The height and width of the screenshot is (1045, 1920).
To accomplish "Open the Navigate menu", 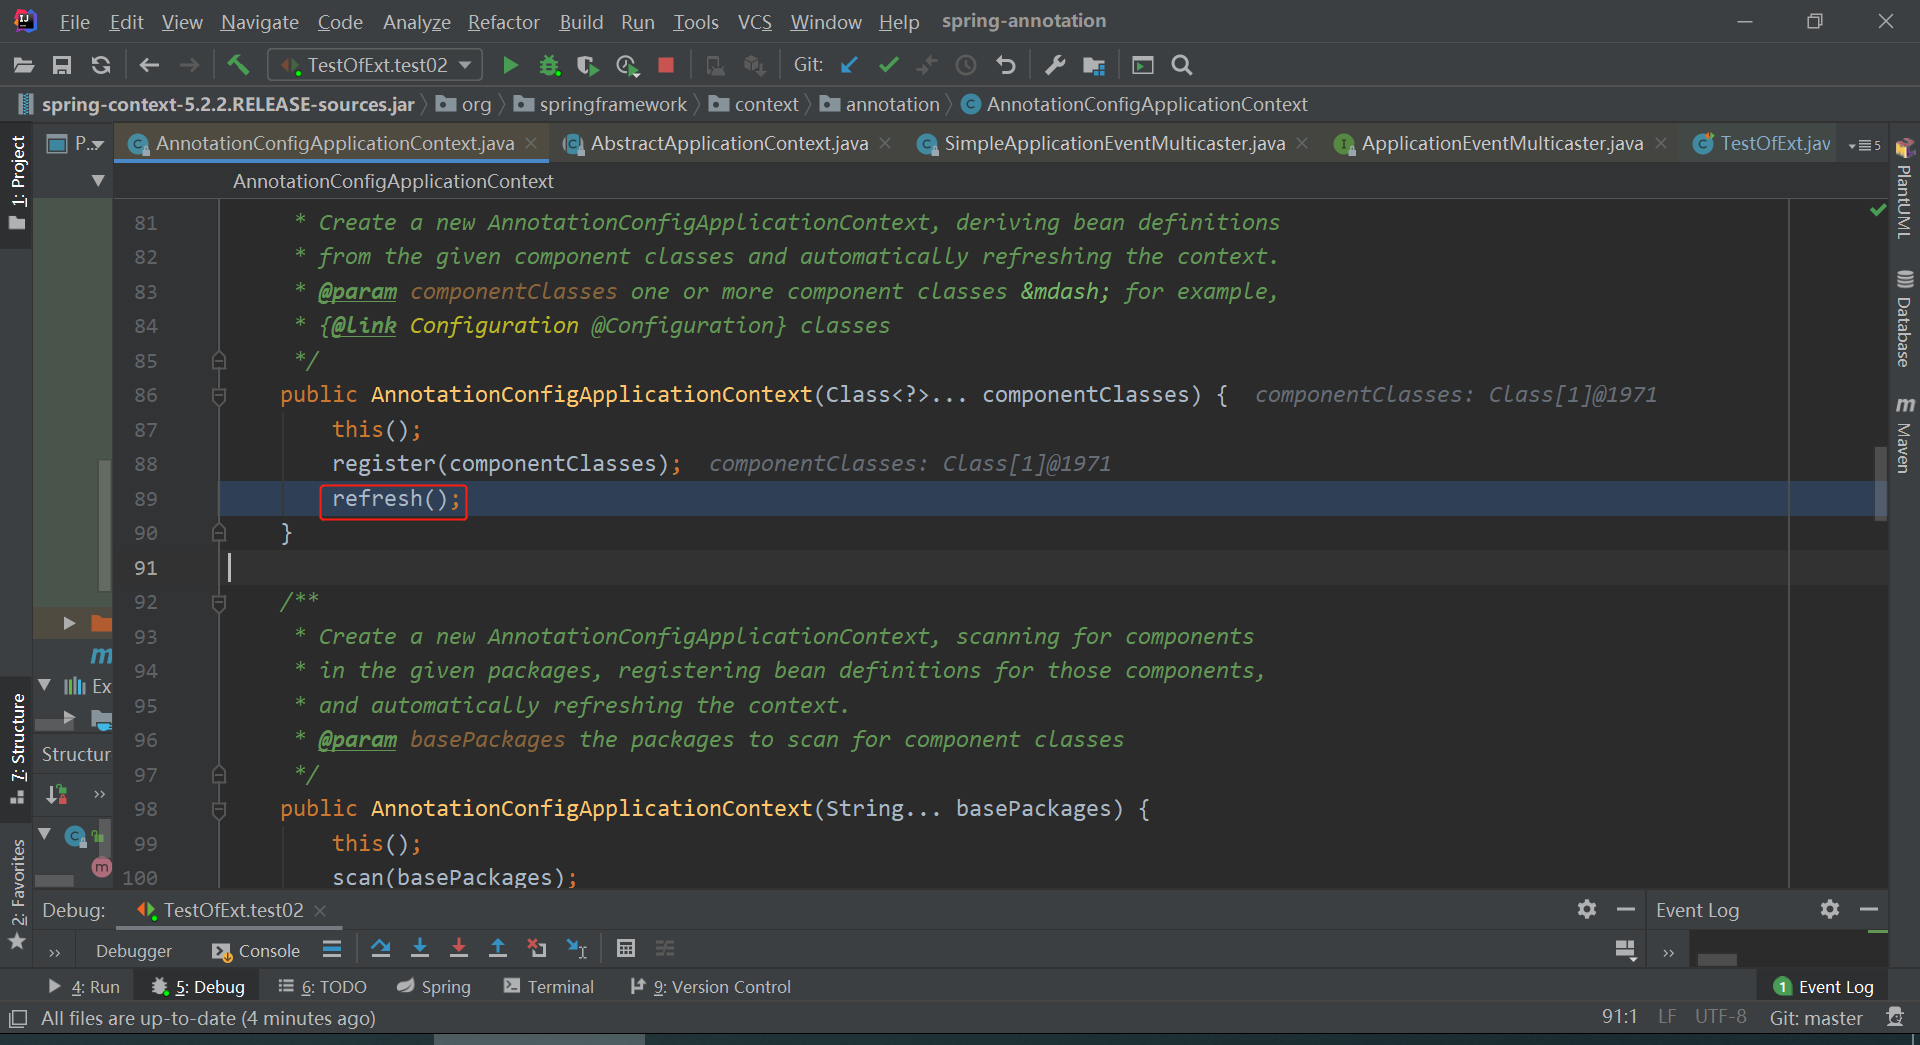I will point(260,22).
